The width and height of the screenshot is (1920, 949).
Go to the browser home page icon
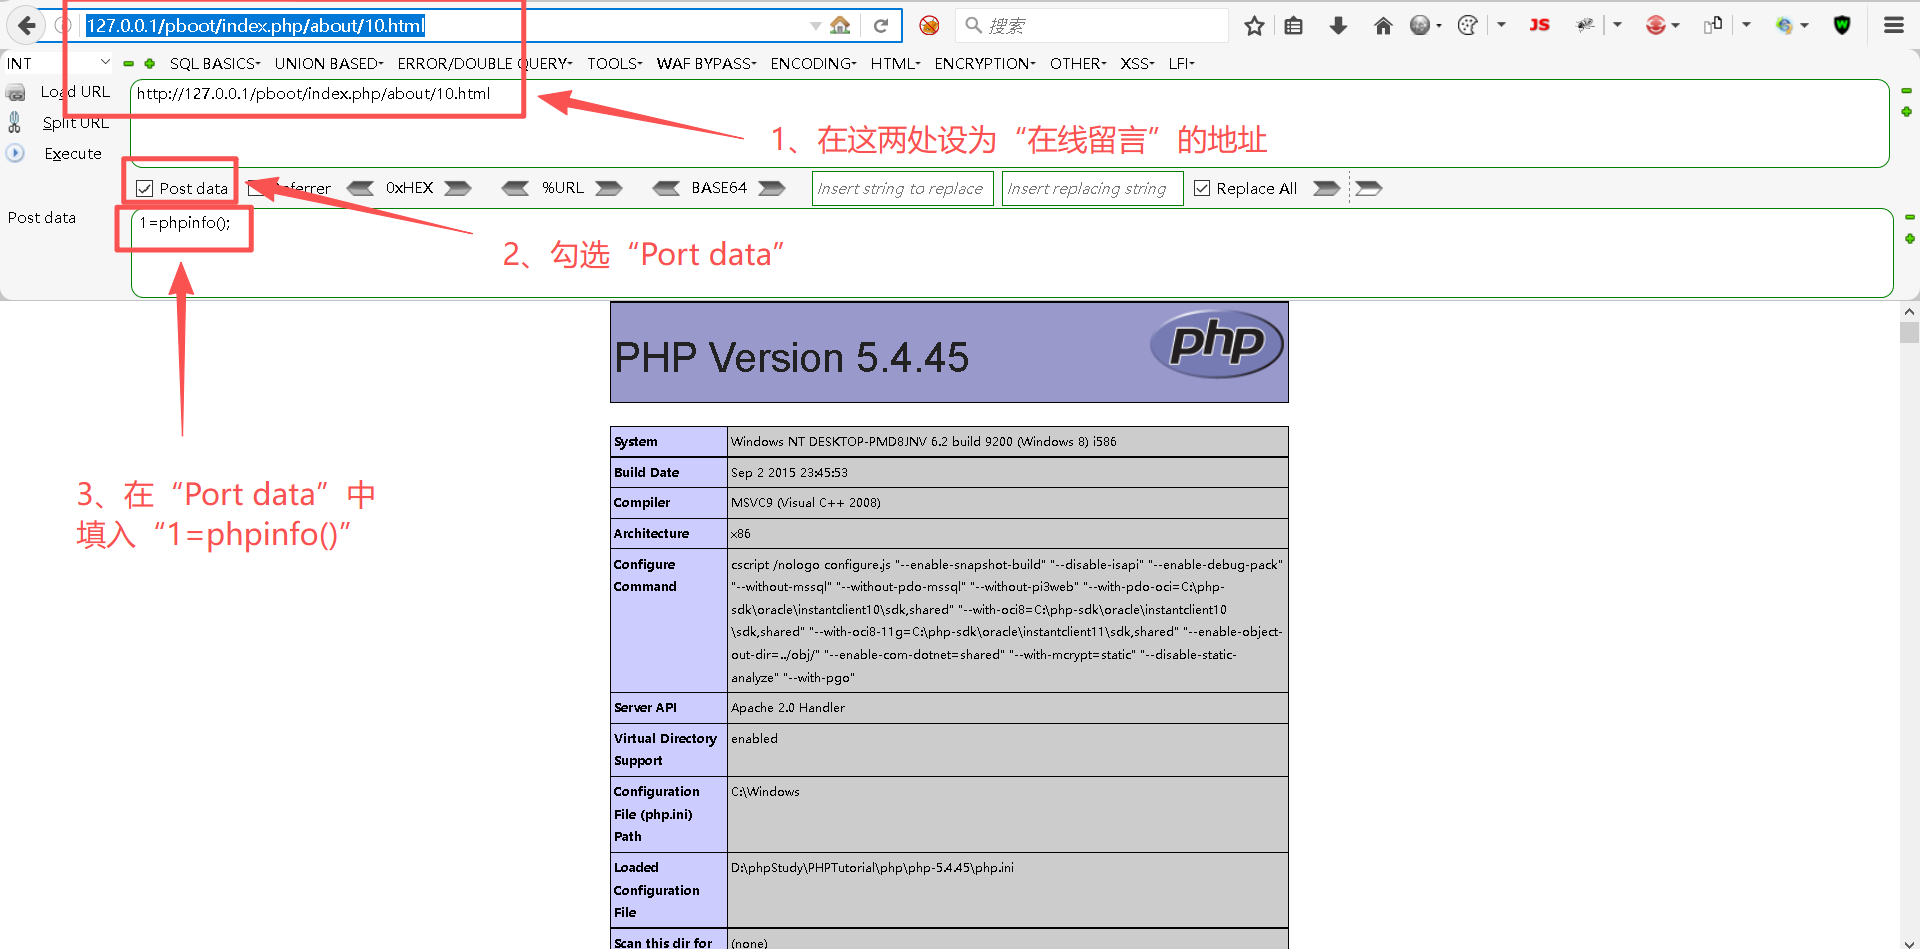(x=1383, y=26)
